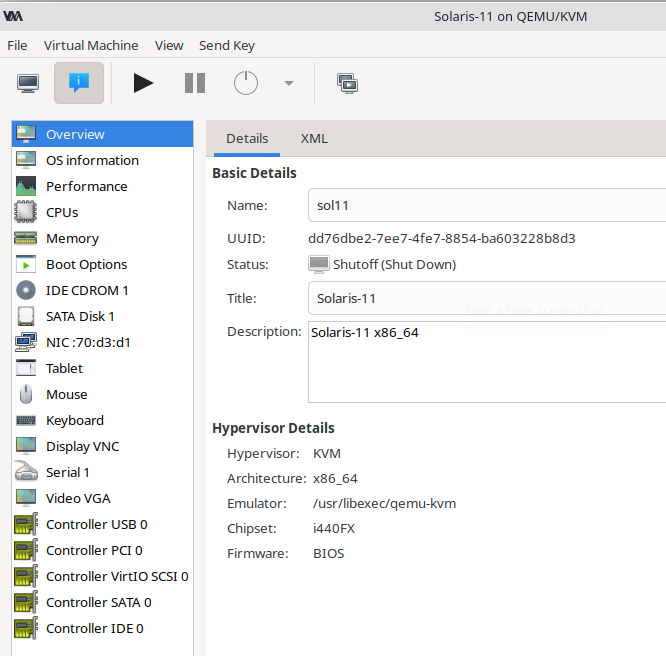
Task: Click the Tablet device icon
Action: (x=25, y=368)
